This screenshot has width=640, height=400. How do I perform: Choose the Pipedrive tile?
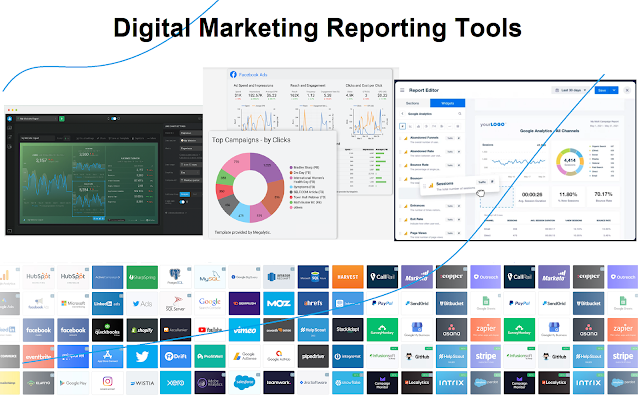coord(313,356)
